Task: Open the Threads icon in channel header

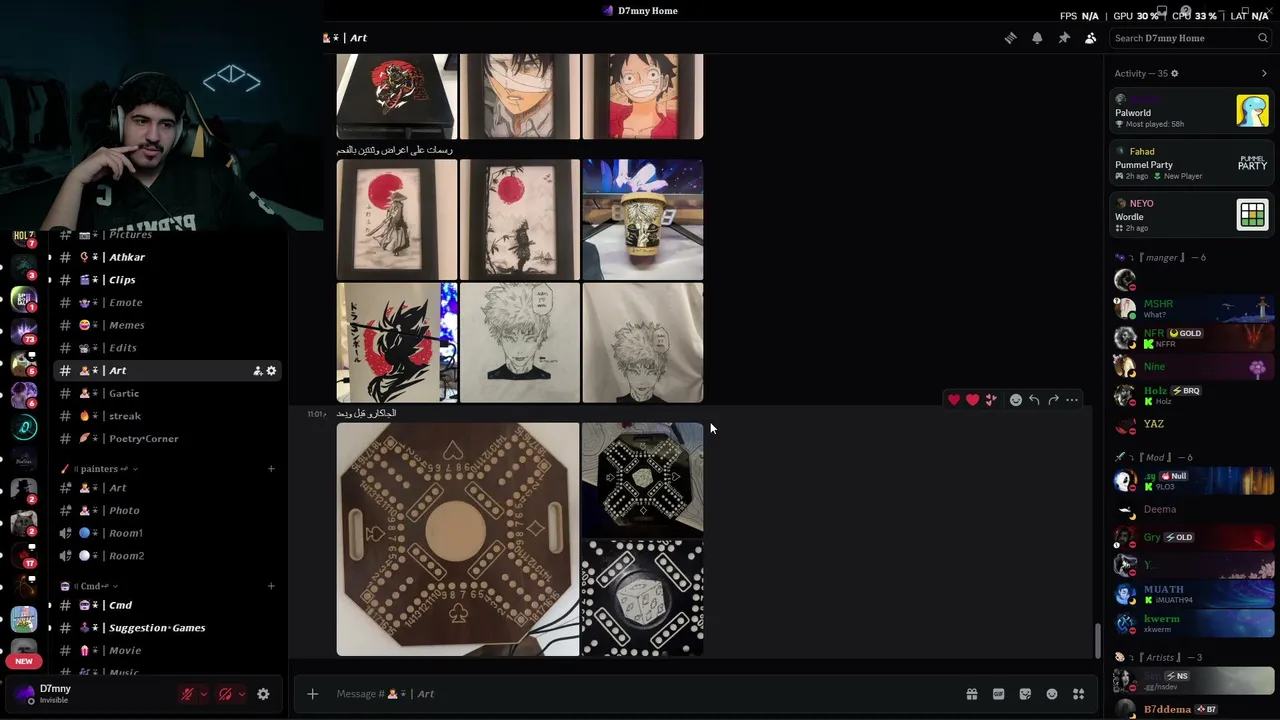Action: point(1010,38)
